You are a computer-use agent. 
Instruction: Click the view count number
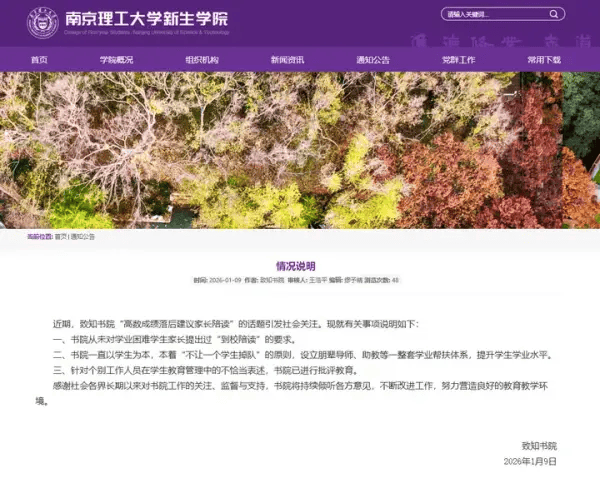pos(395,281)
